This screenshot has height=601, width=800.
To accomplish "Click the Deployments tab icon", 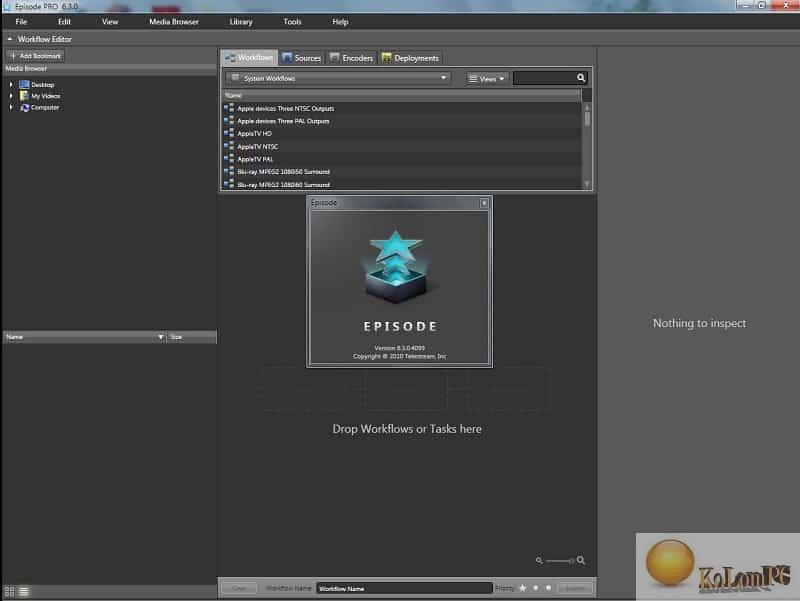I will [387, 58].
